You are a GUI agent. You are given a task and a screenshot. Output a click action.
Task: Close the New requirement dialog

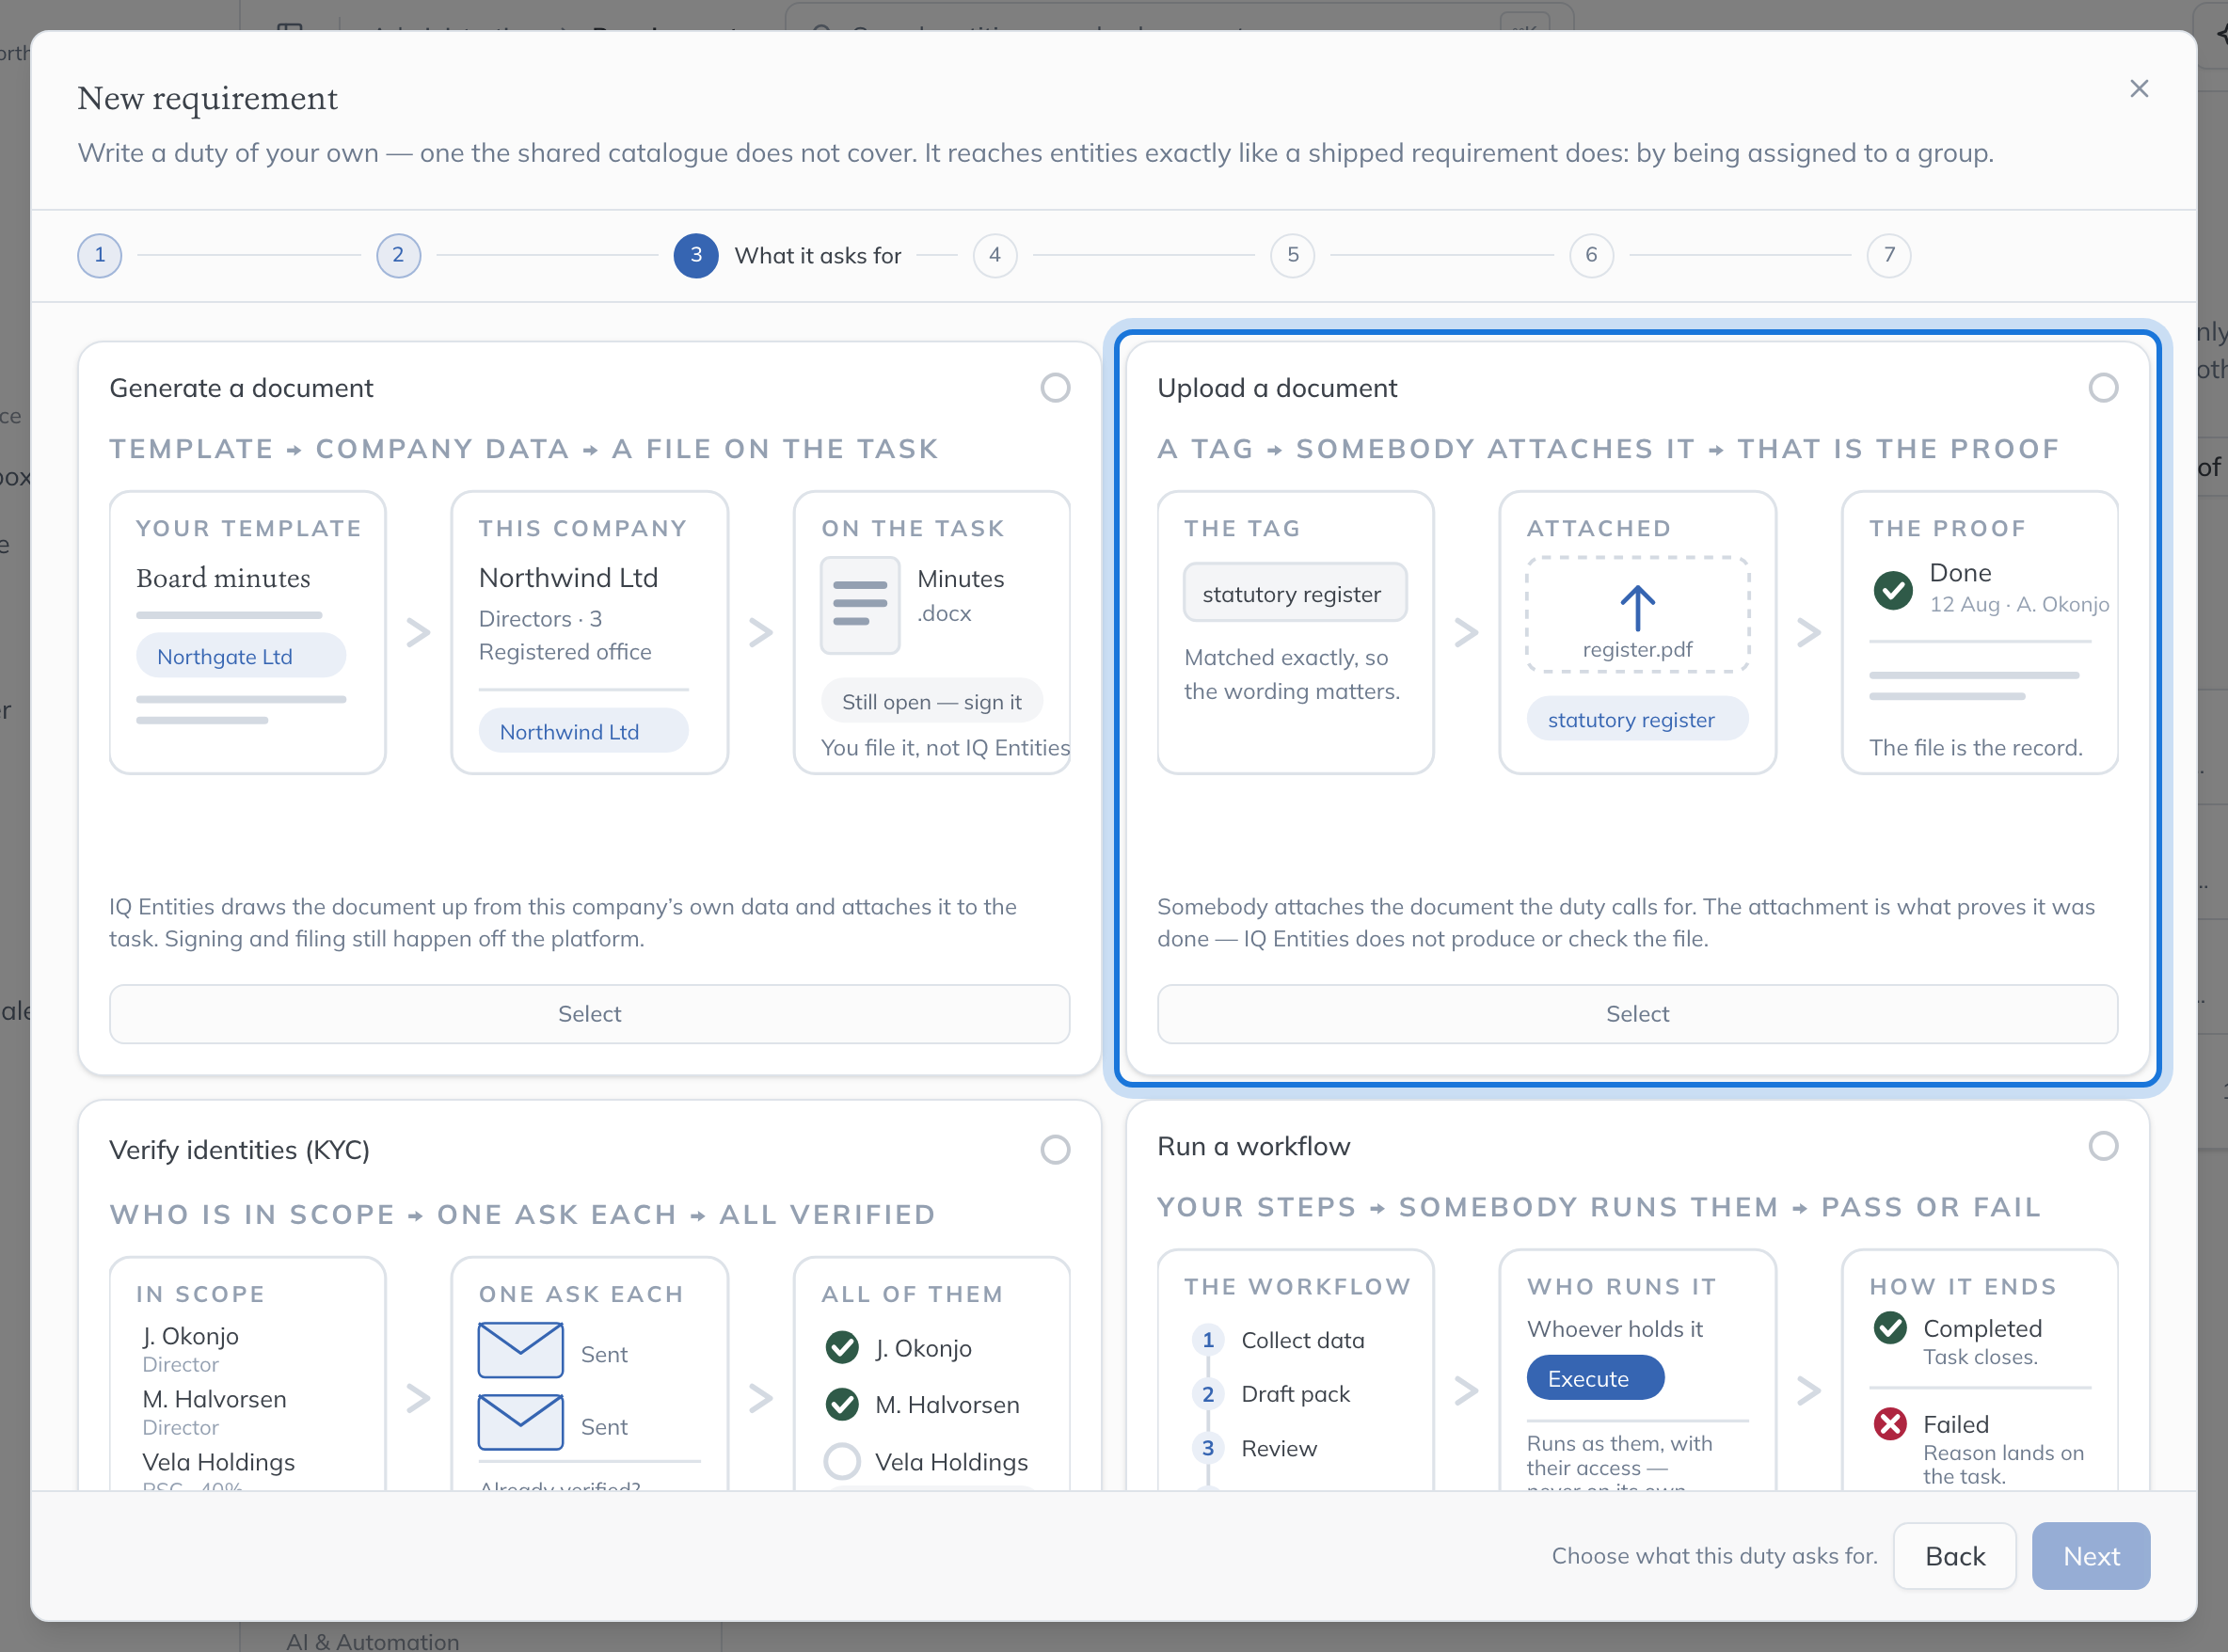[x=2138, y=89]
